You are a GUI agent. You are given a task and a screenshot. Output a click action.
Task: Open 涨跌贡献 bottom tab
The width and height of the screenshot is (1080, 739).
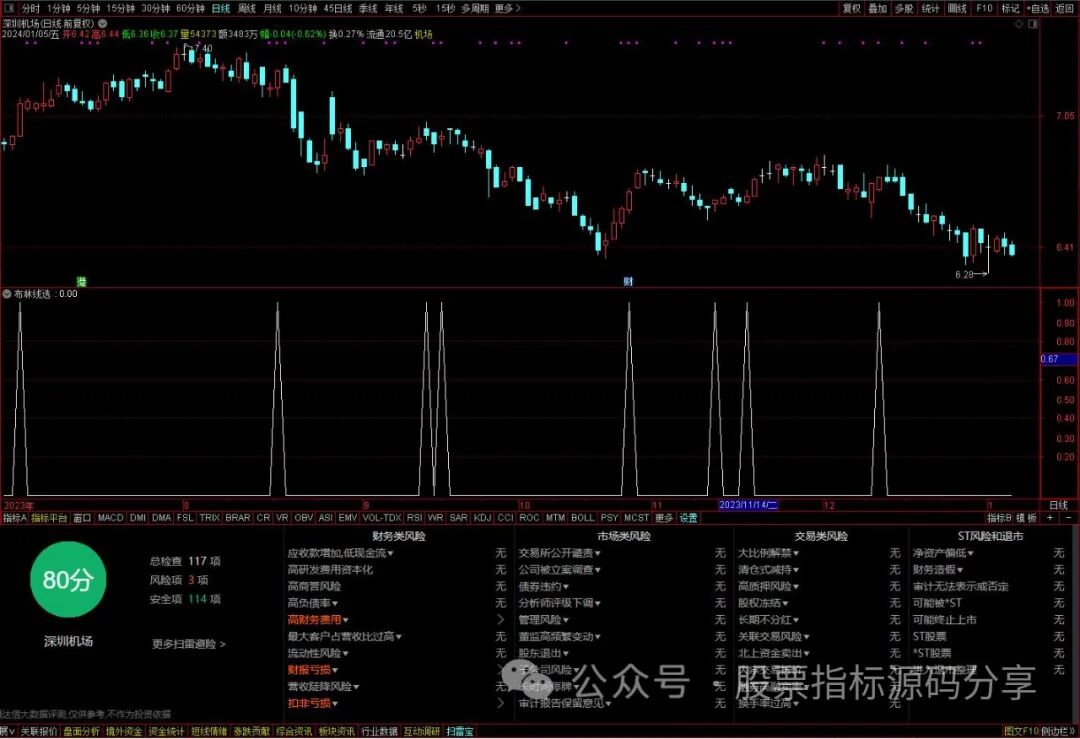pyautogui.click(x=251, y=731)
